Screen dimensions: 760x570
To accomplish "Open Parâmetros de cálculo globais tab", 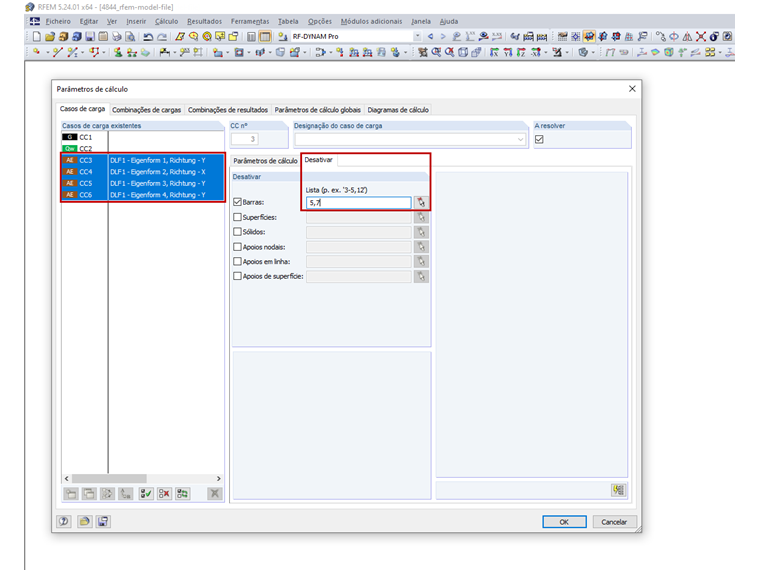I will [317, 110].
